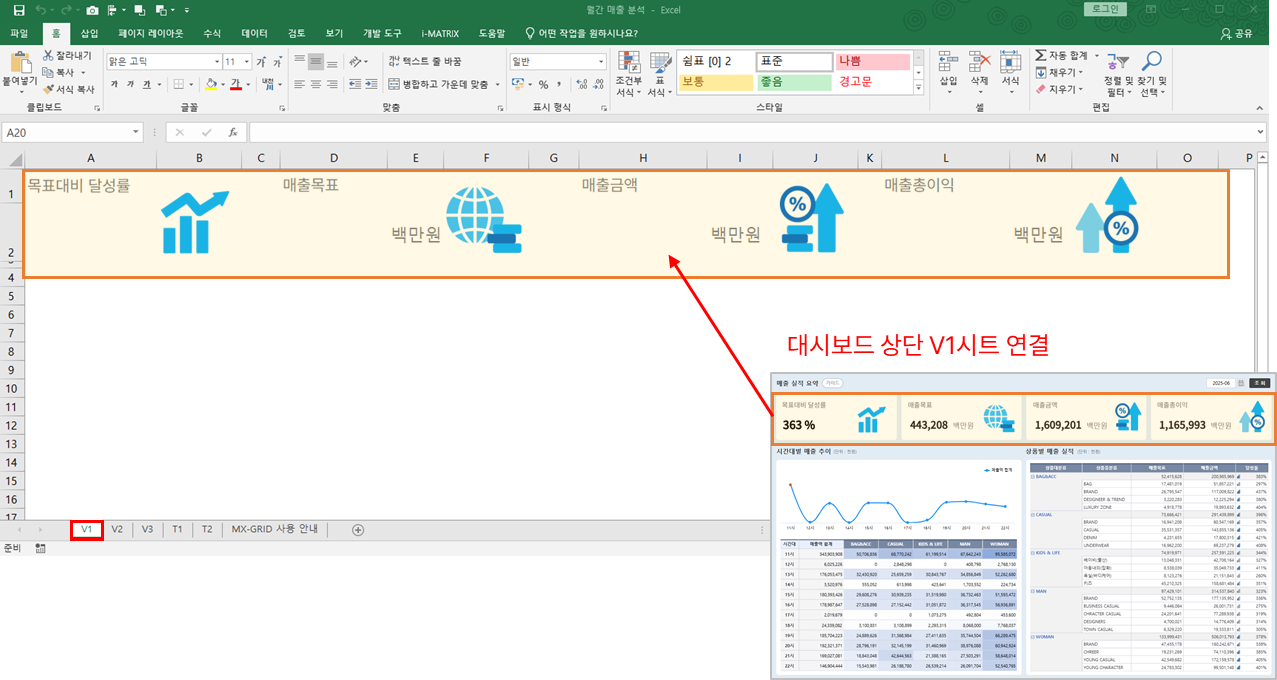Click the 공유 (Share) button
Viewport: 1277px width, 680px height.
(1236, 33)
